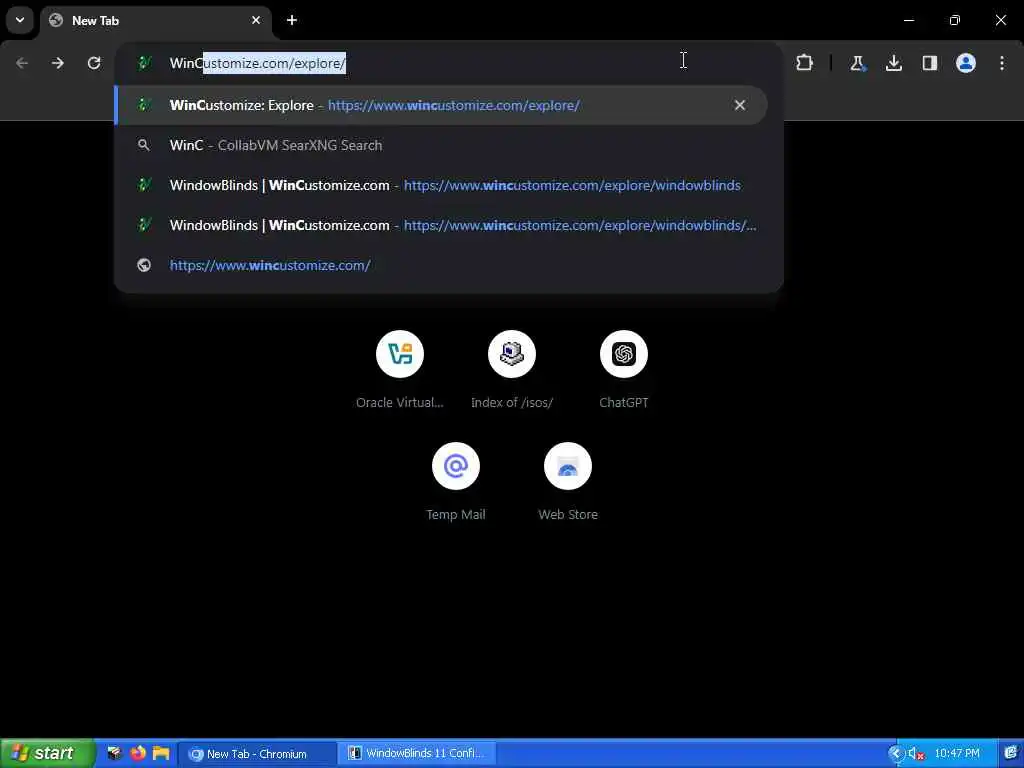Click first quick launch icon beside start

pos(115,753)
